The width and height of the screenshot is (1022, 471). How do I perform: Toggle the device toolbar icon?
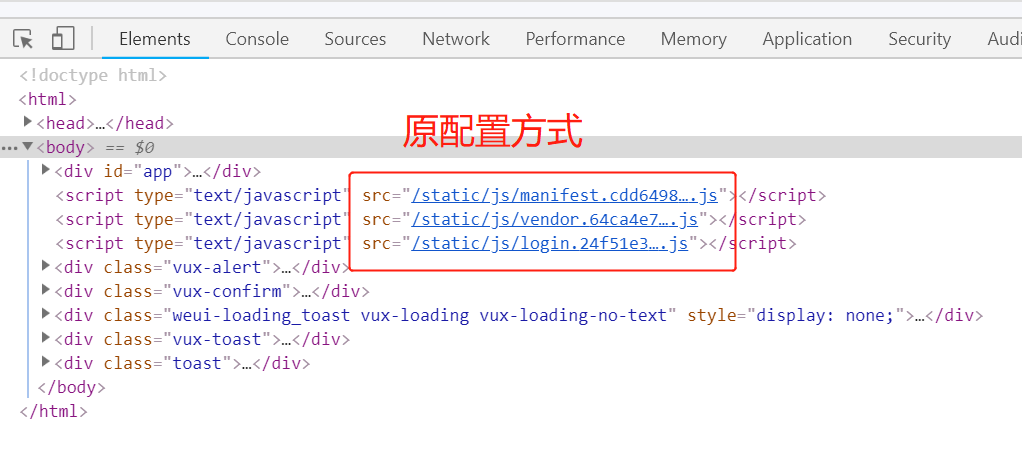click(x=63, y=39)
